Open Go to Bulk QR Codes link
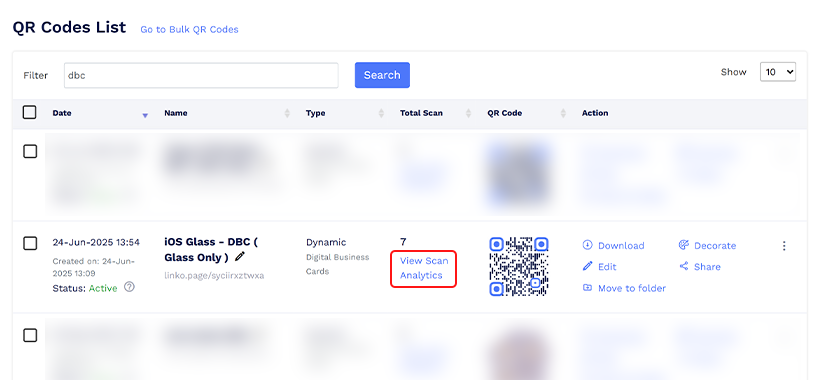This screenshot has width=820, height=380. [189, 30]
